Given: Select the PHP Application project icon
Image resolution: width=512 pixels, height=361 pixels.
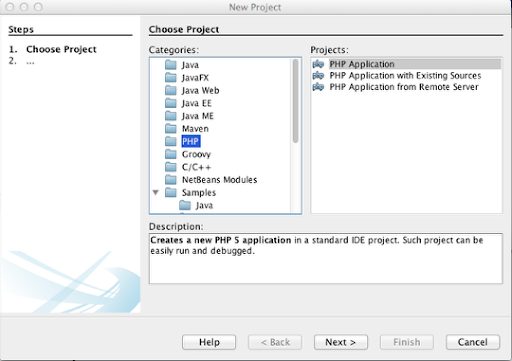Looking at the screenshot, I should (318, 64).
